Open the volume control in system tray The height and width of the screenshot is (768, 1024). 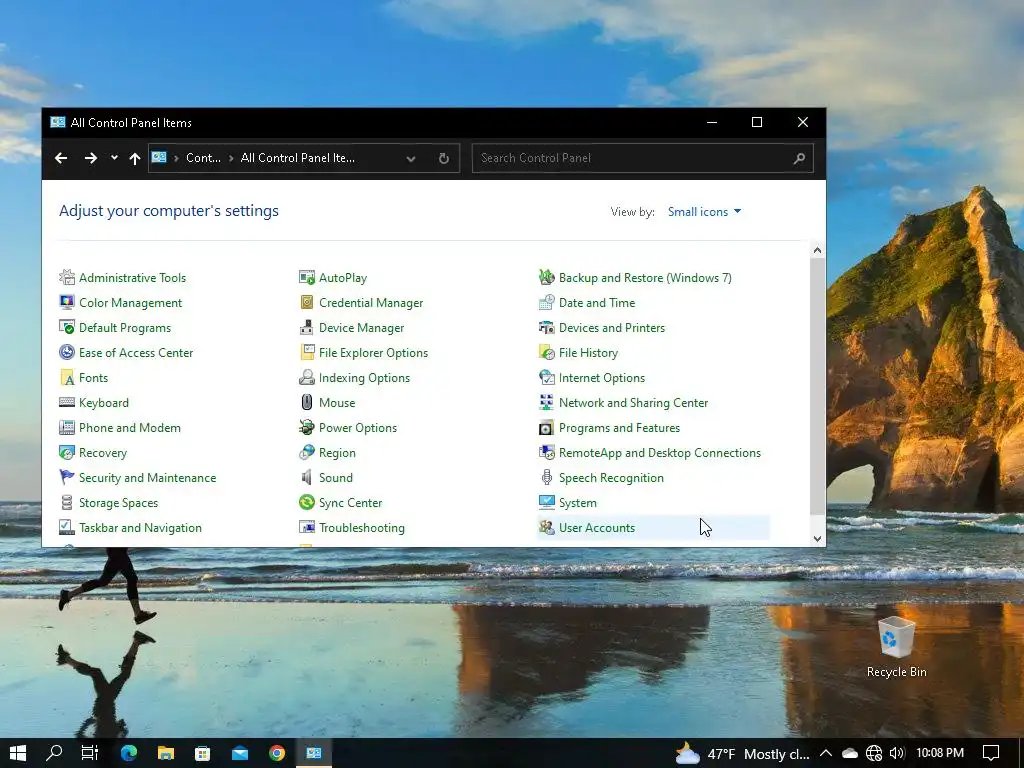(x=897, y=753)
